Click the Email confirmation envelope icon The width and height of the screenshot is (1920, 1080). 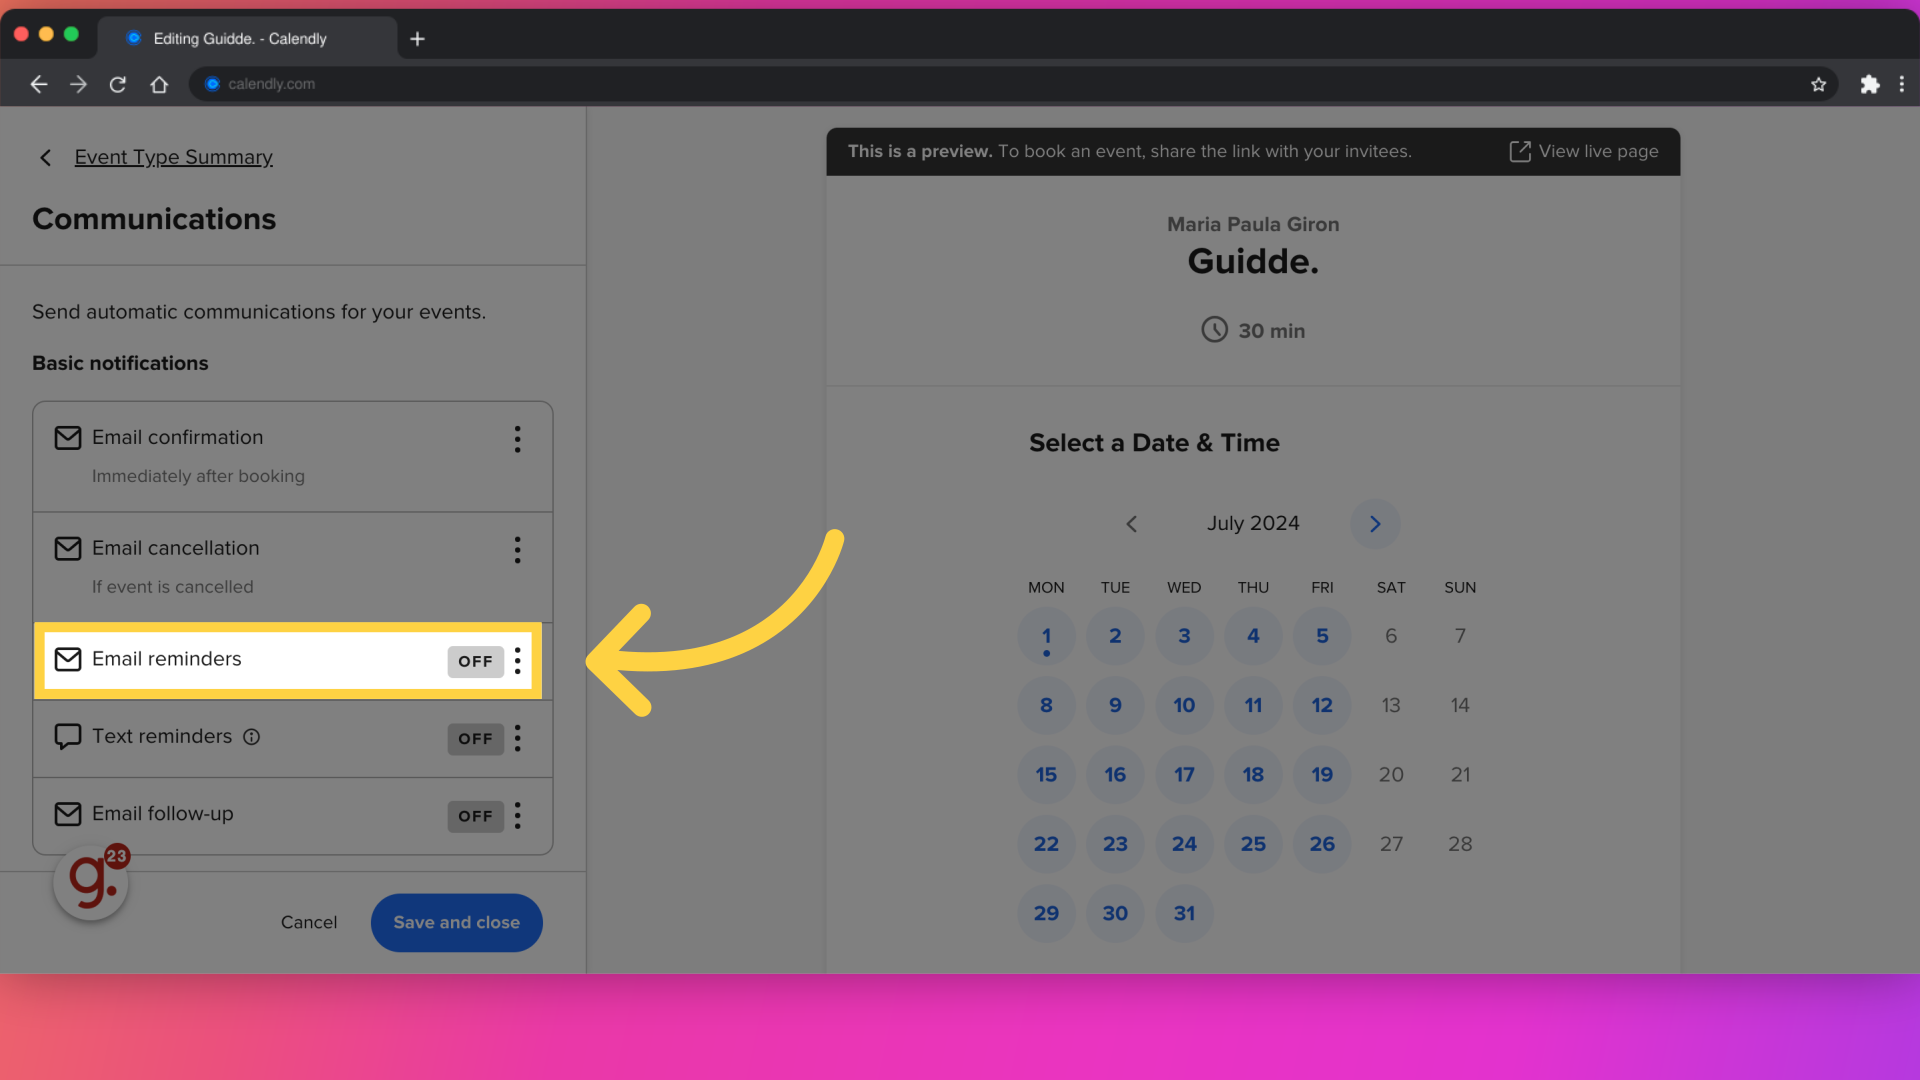click(67, 436)
